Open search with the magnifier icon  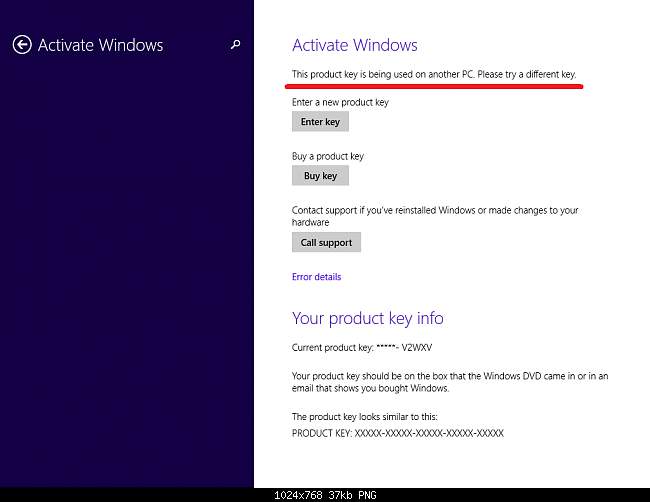click(x=235, y=44)
